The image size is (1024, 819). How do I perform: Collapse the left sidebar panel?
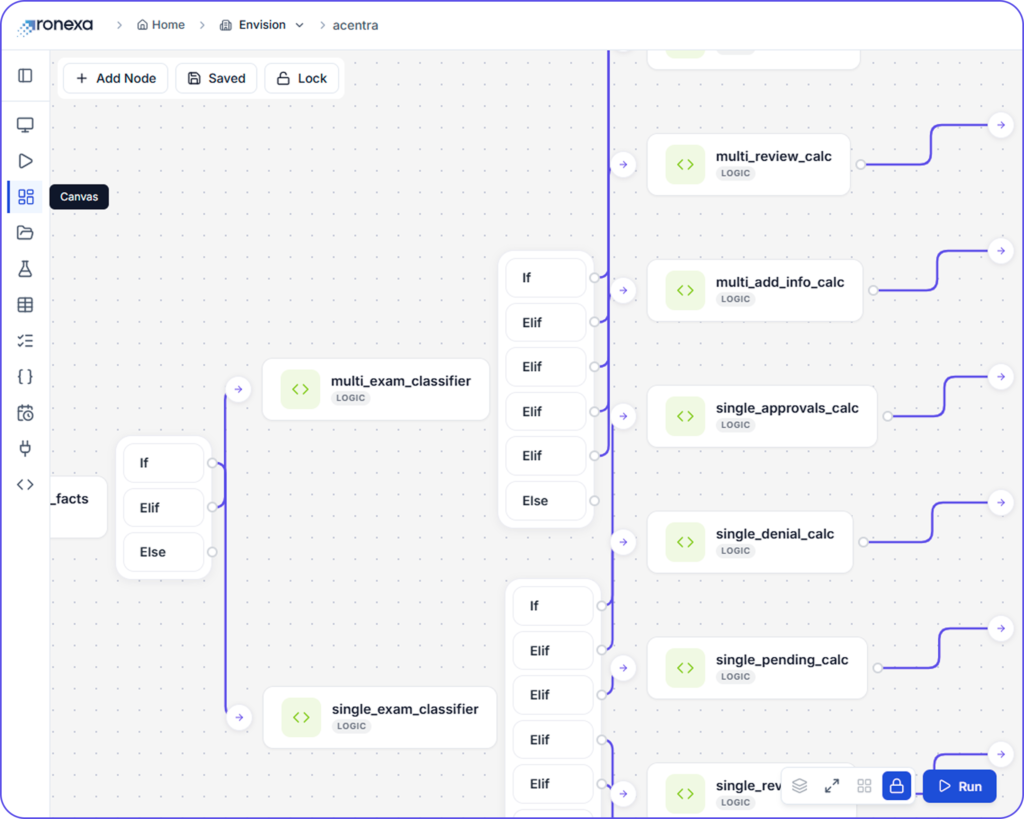(x=25, y=76)
